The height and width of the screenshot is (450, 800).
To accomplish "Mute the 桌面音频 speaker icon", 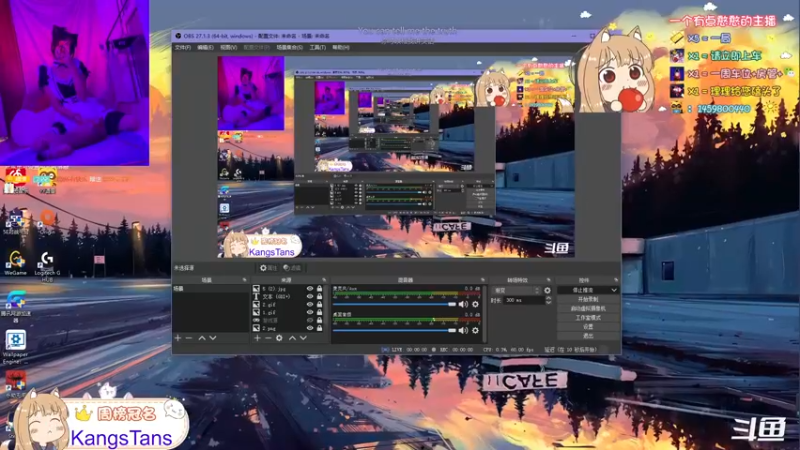I will click(463, 330).
